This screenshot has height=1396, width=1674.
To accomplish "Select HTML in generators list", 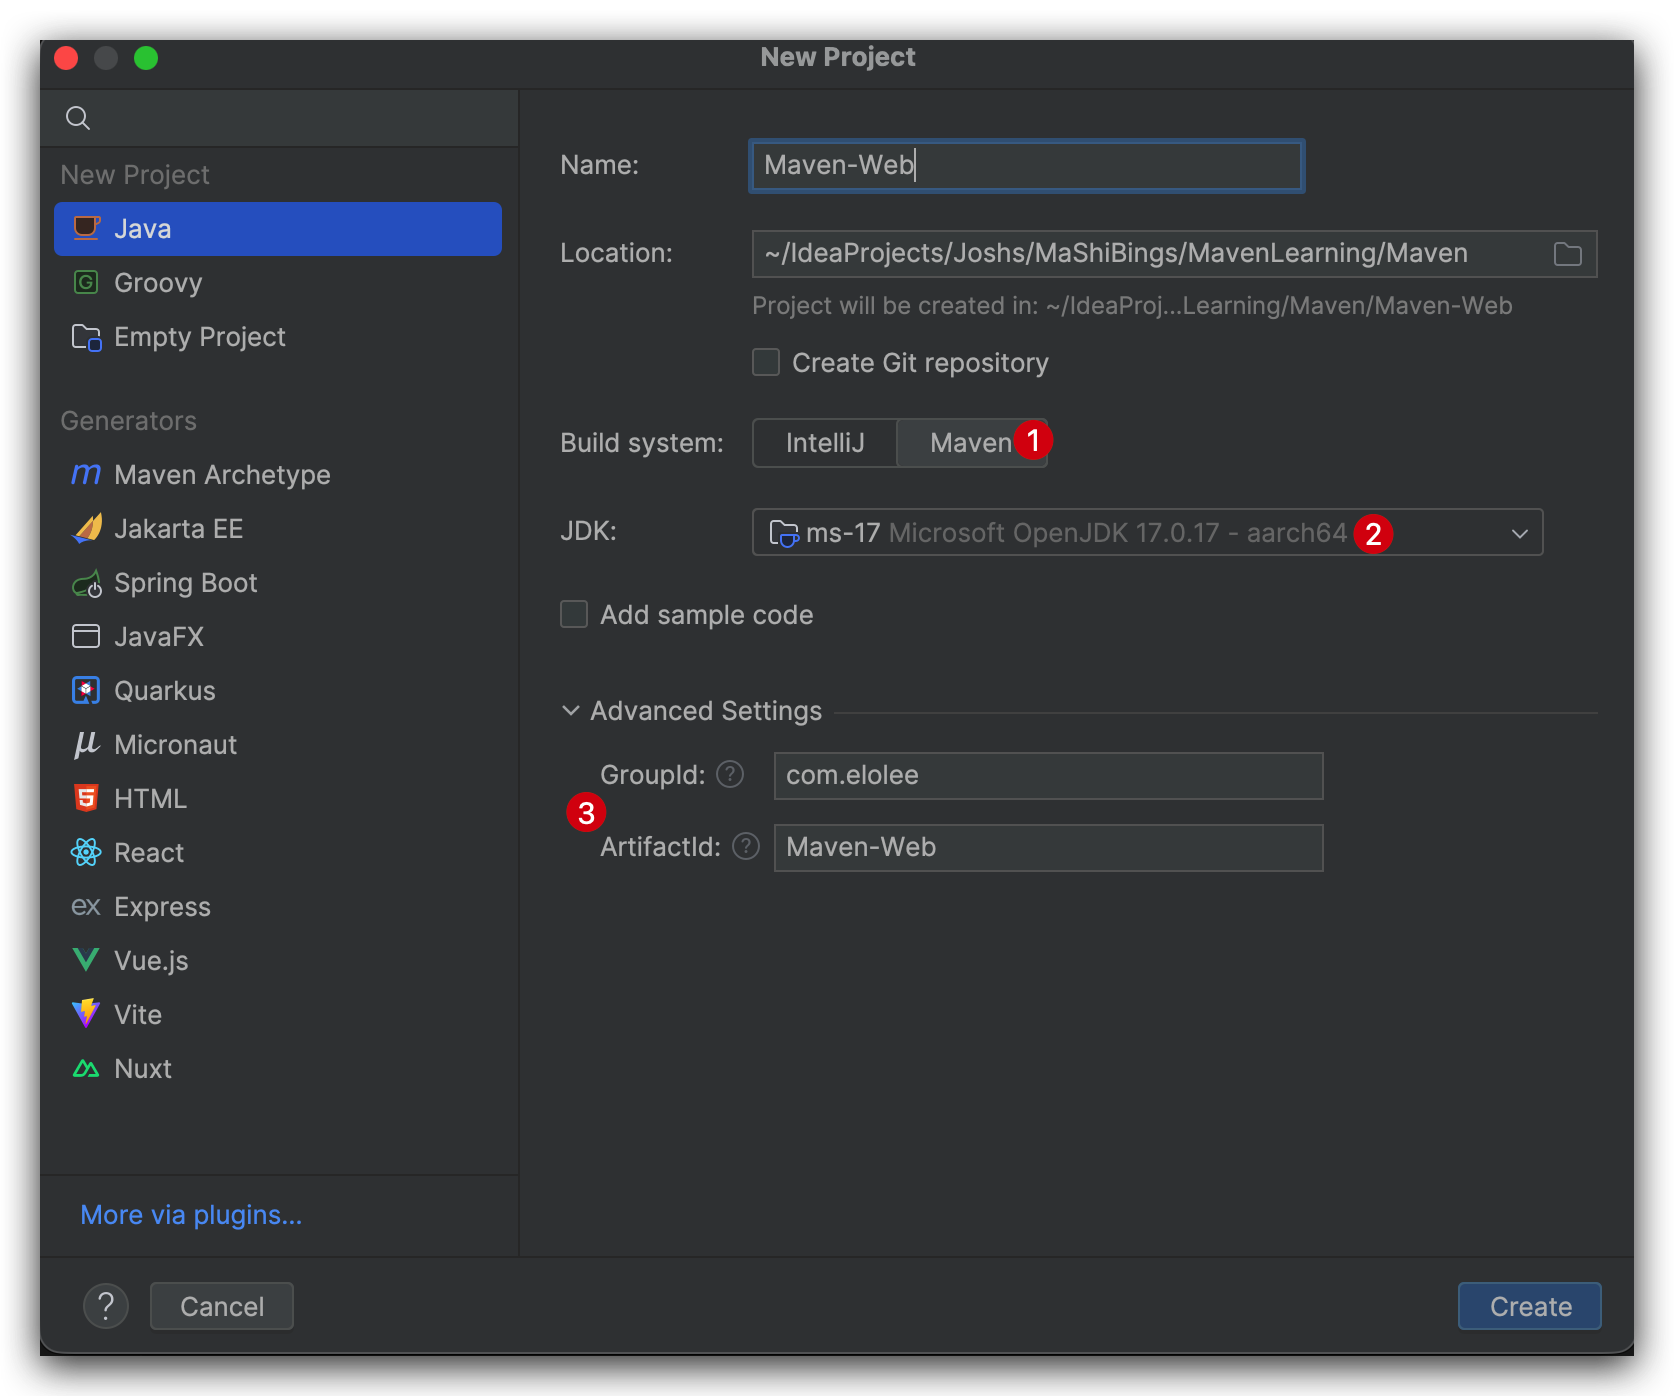I will [x=278, y=799].
